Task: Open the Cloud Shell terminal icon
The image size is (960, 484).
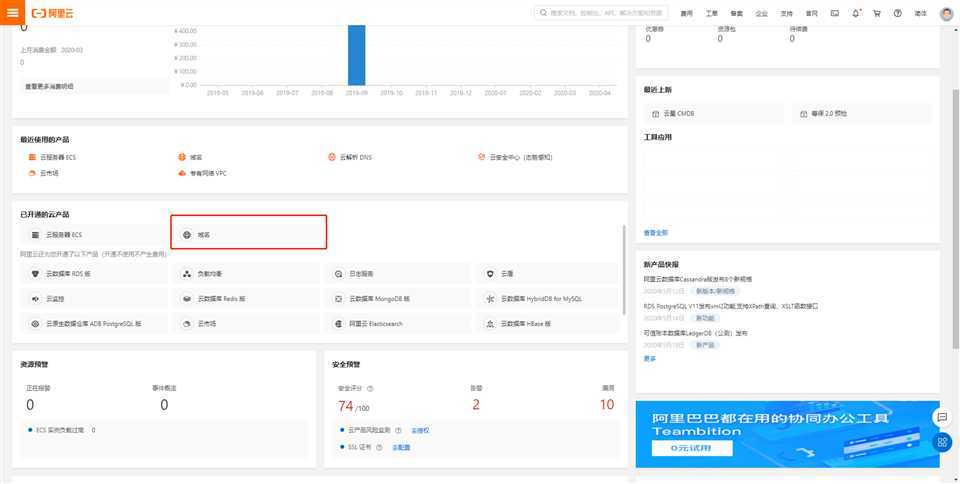Action: click(834, 13)
